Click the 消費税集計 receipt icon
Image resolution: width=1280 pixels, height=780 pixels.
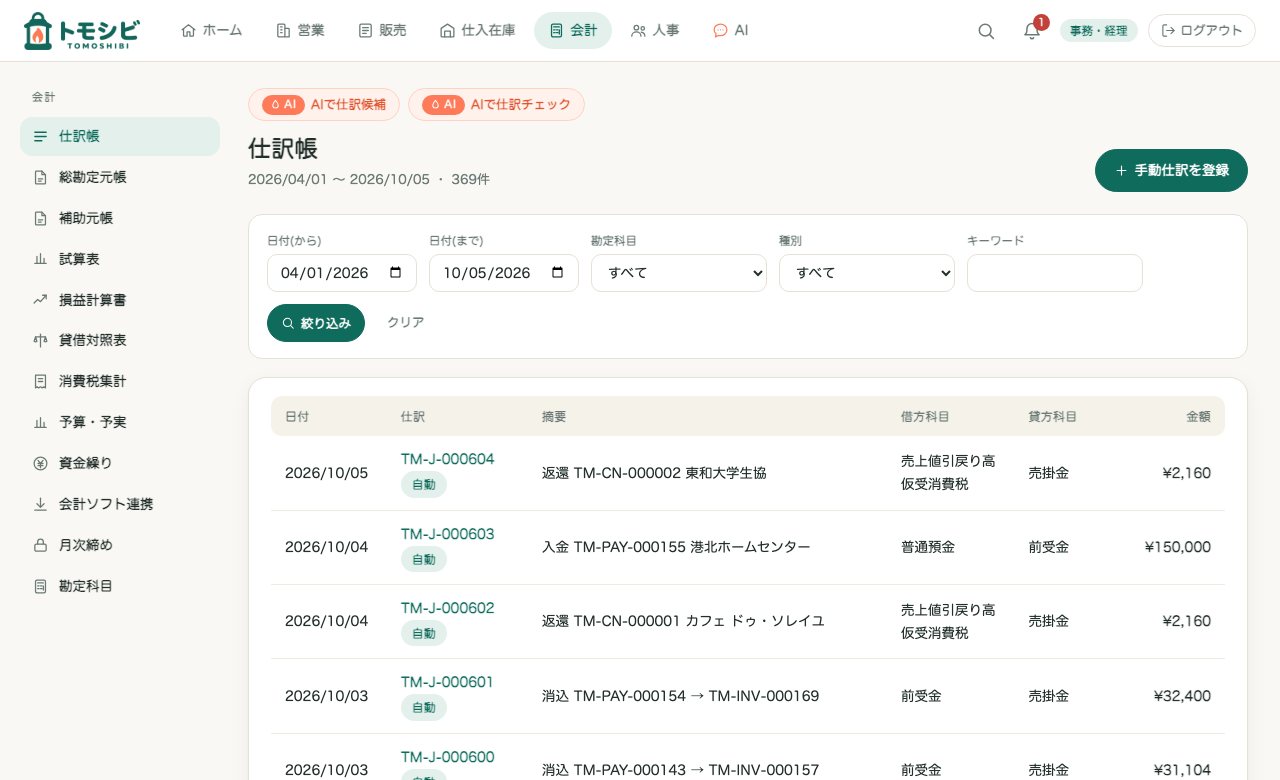(41, 381)
